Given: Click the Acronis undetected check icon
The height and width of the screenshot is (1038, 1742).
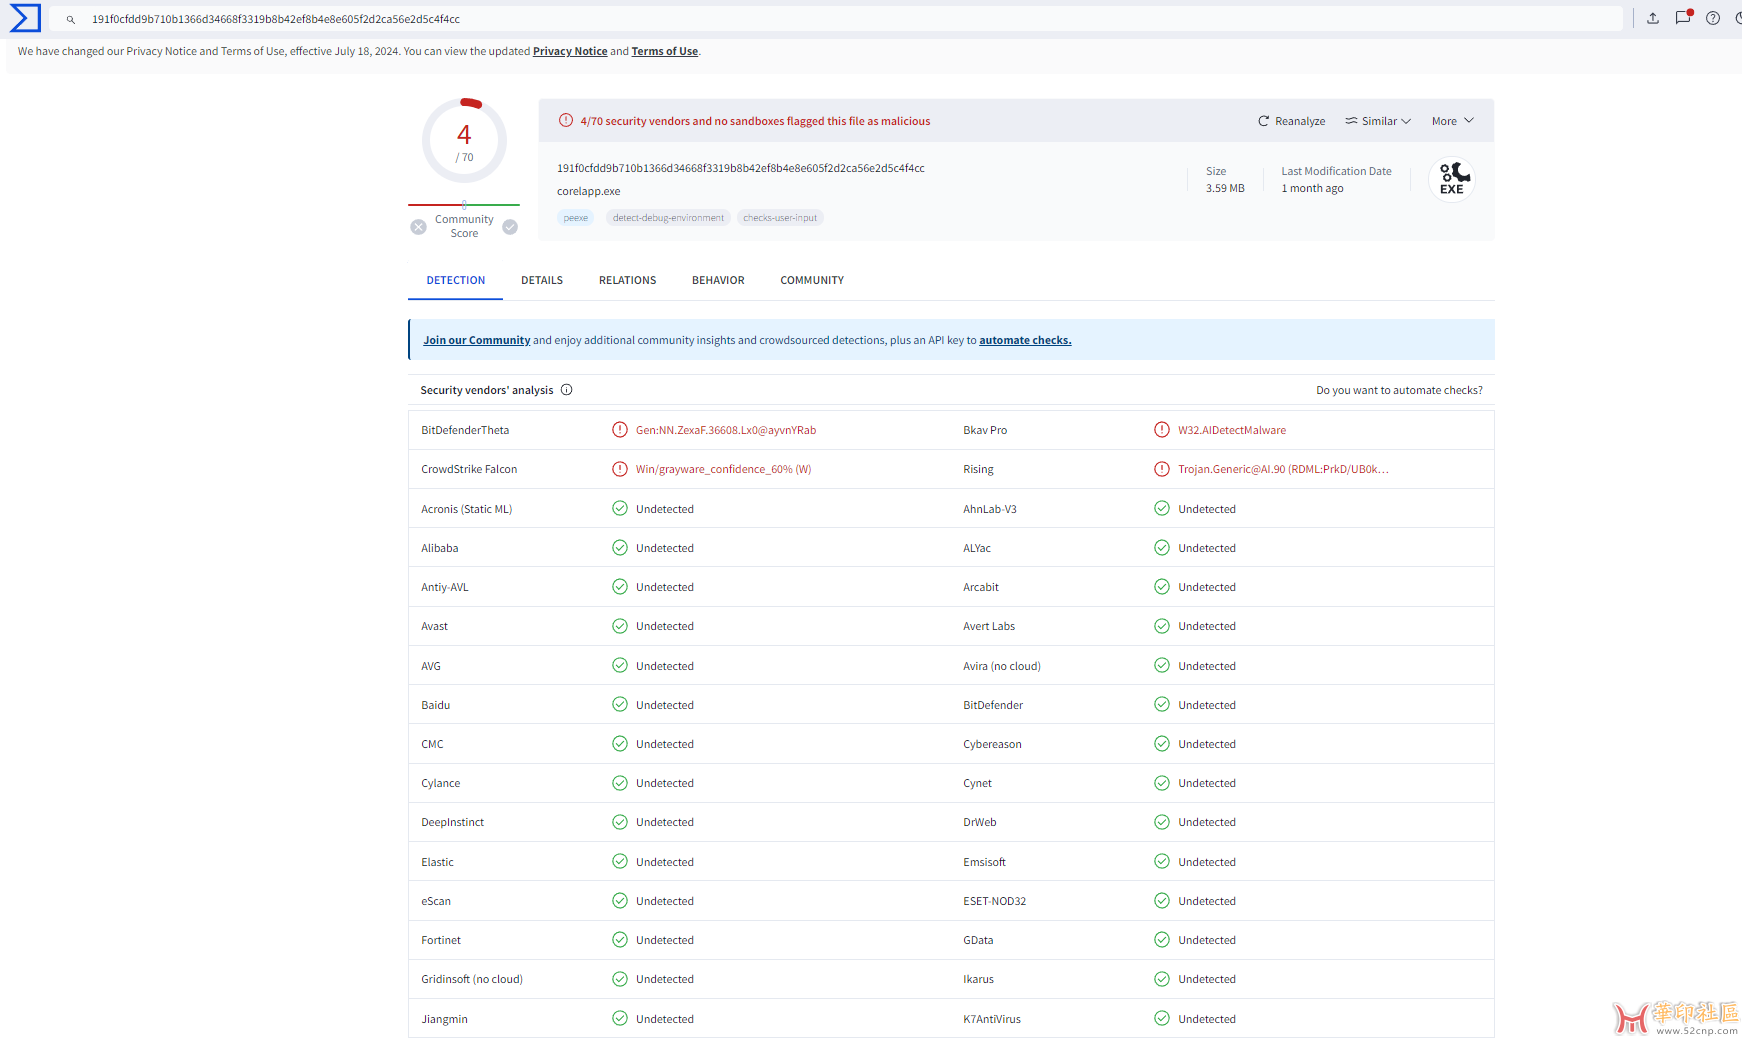Looking at the screenshot, I should click(x=620, y=508).
